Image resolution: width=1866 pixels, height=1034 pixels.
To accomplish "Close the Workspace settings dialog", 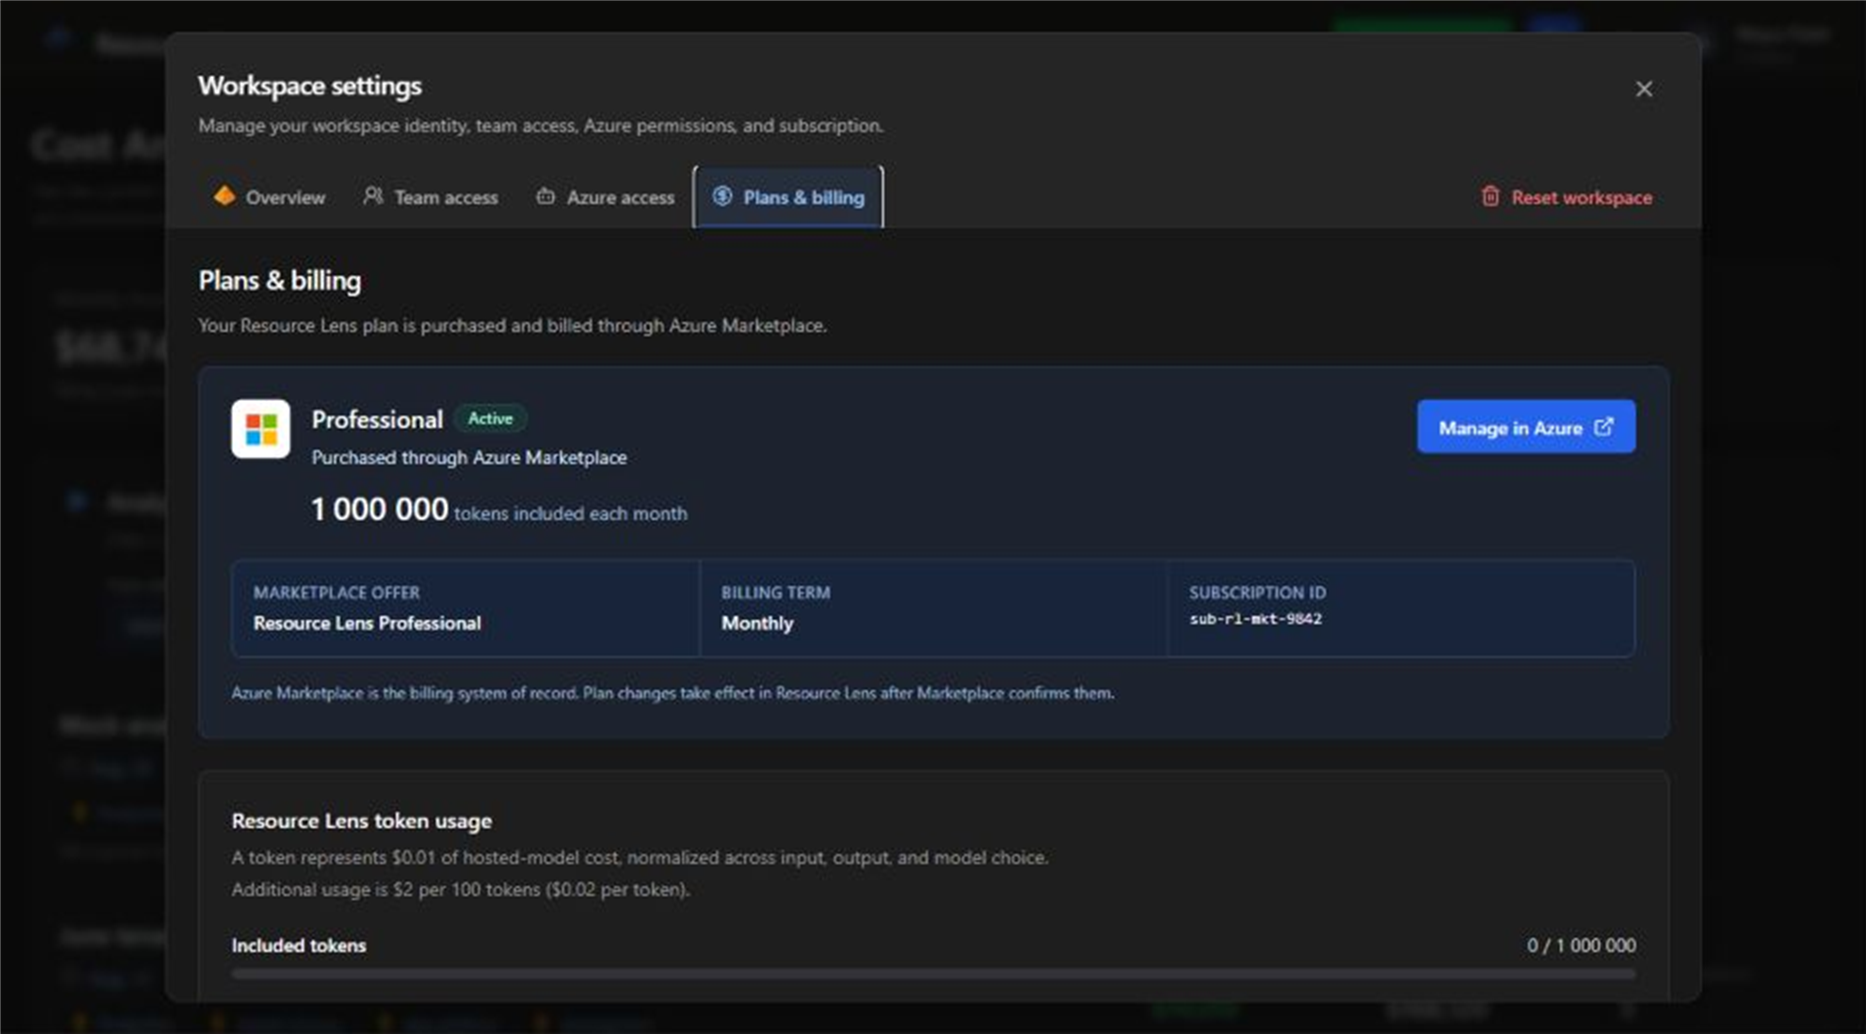I will [x=1643, y=89].
